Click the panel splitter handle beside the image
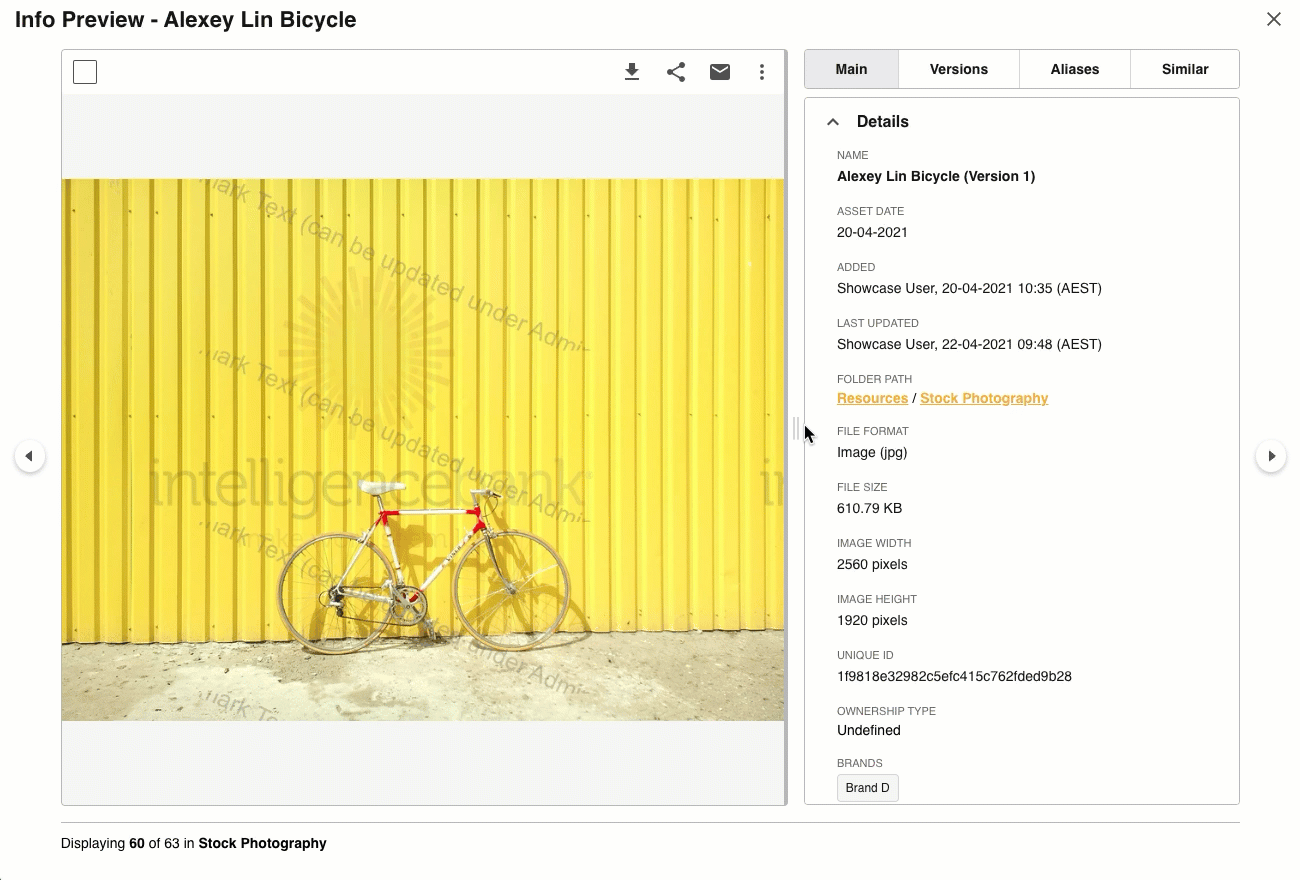This screenshot has height=880, width=1300. click(x=795, y=429)
